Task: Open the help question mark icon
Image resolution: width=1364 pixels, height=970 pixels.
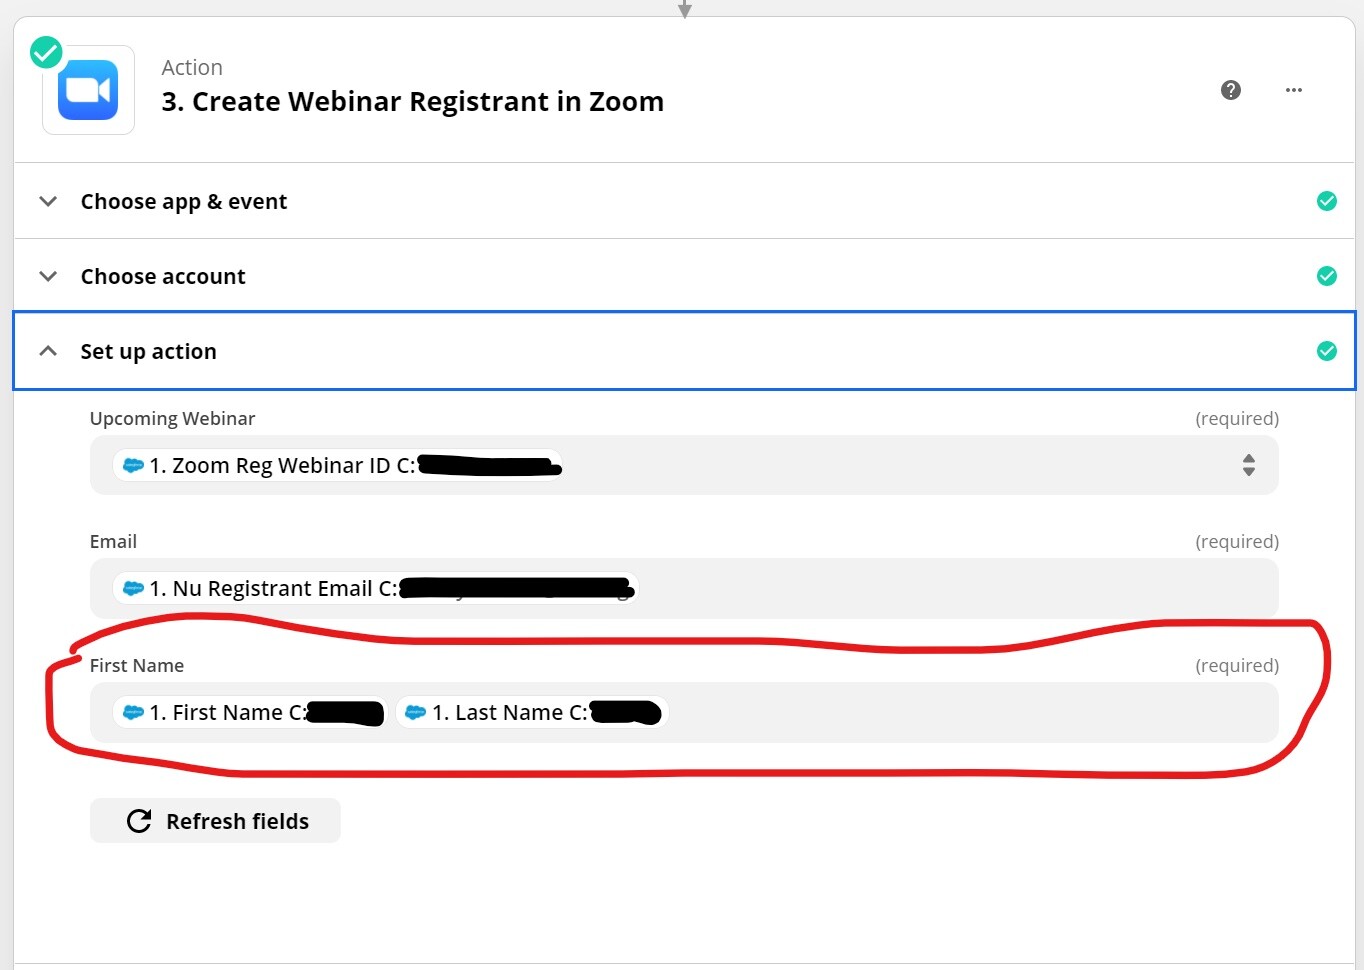Action: (x=1230, y=90)
